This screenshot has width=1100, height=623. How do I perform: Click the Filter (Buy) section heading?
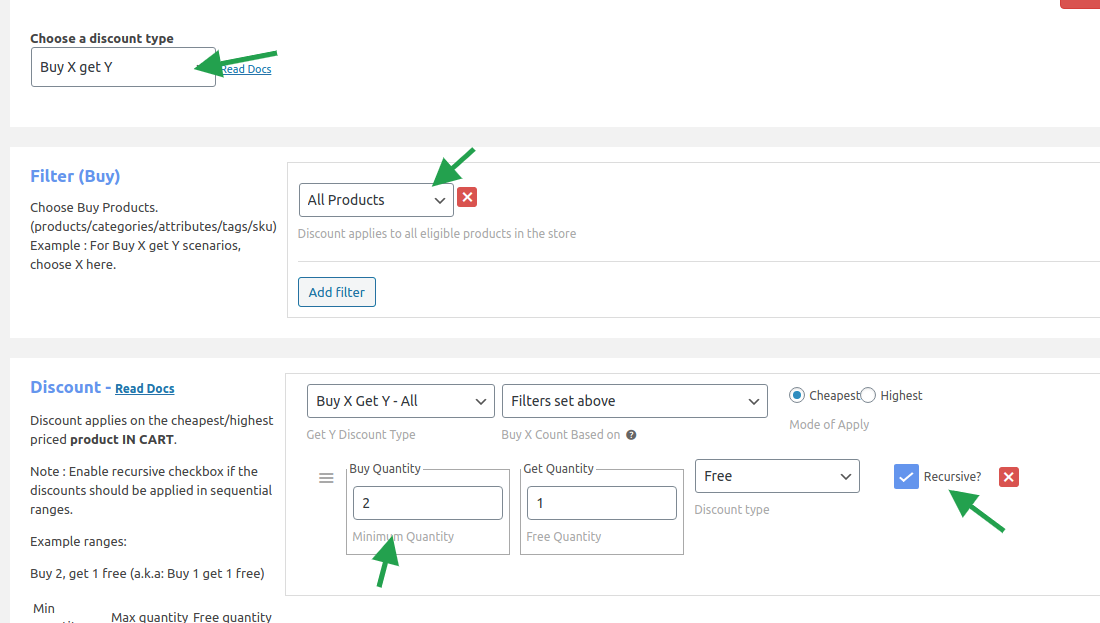coord(75,176)
